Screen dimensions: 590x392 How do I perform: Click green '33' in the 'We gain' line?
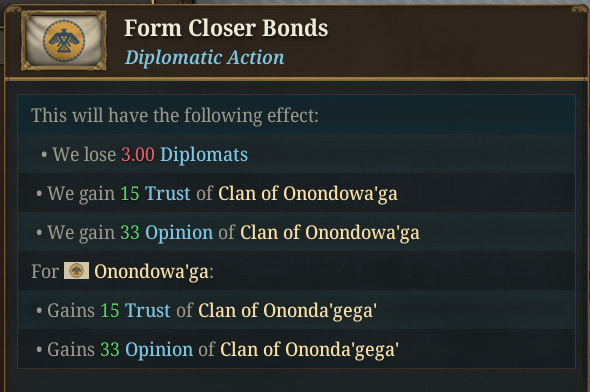[130, 232]
